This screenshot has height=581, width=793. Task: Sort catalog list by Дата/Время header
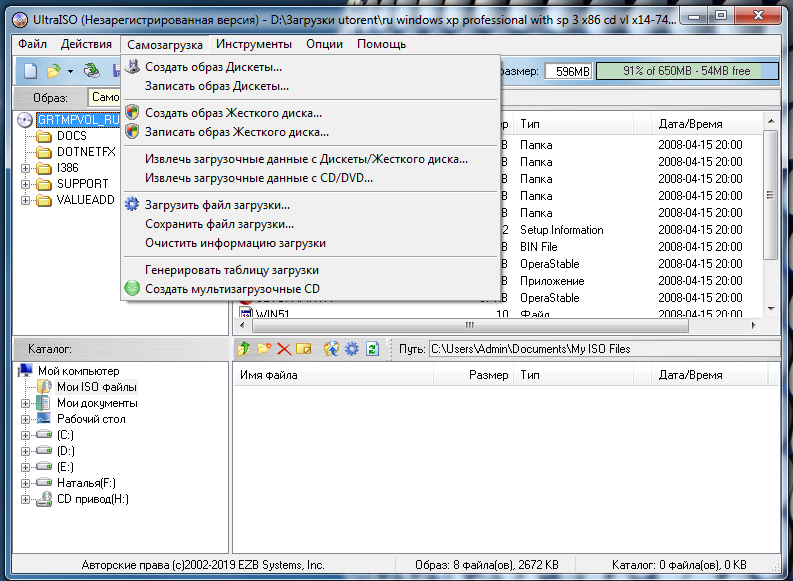pos(708,375)
